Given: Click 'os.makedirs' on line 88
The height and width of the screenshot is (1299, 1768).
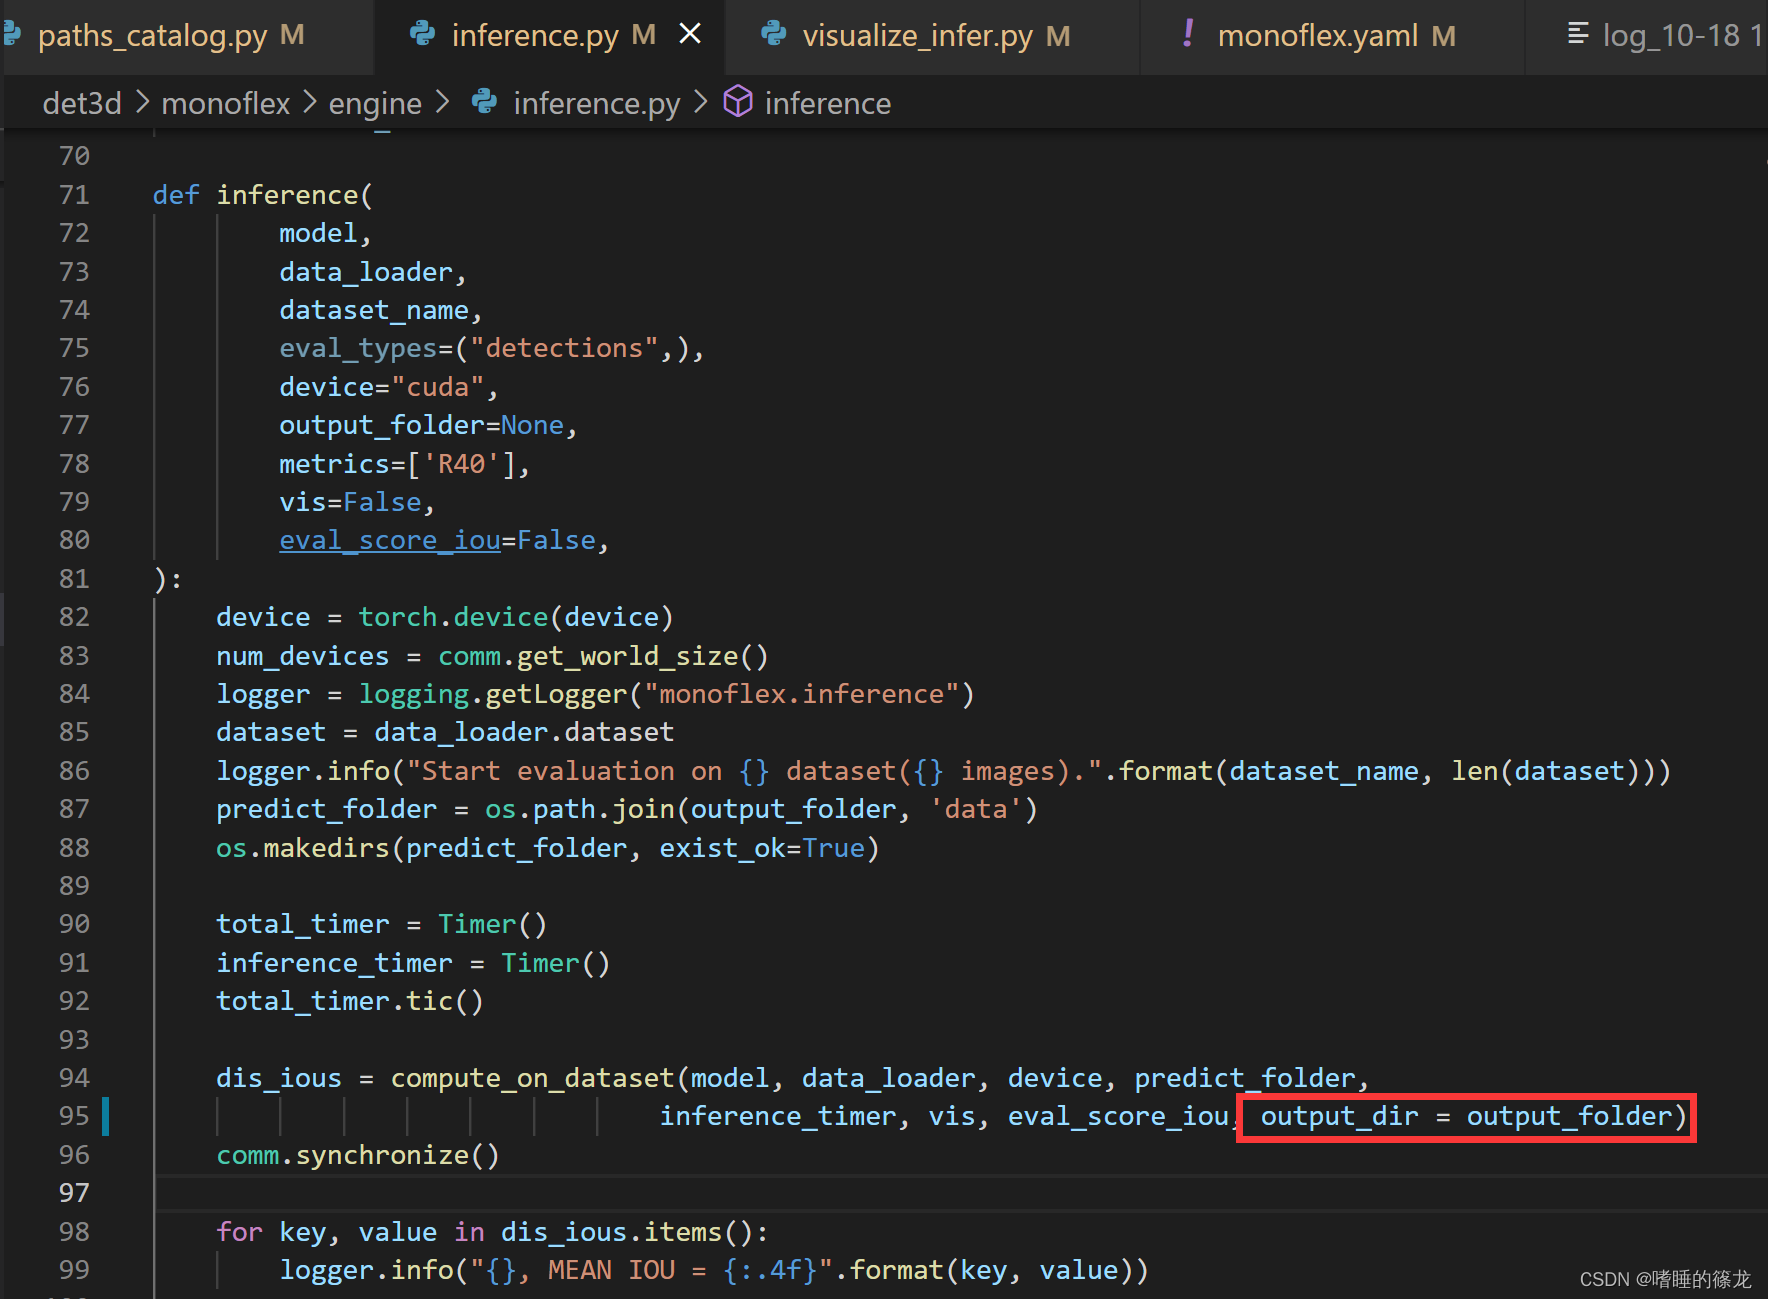Looking at the screenshot, I should coord(303,848).
